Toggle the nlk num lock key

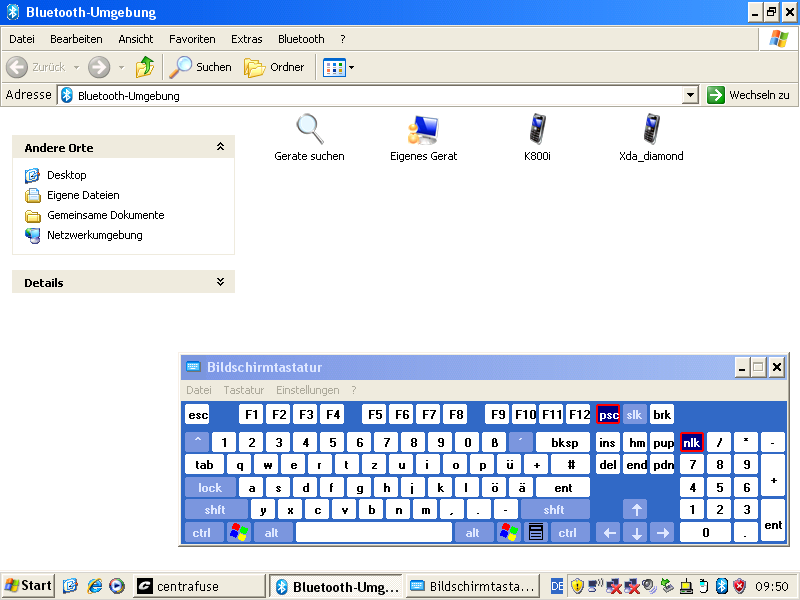pyautogui.click(x=691, y=442)
